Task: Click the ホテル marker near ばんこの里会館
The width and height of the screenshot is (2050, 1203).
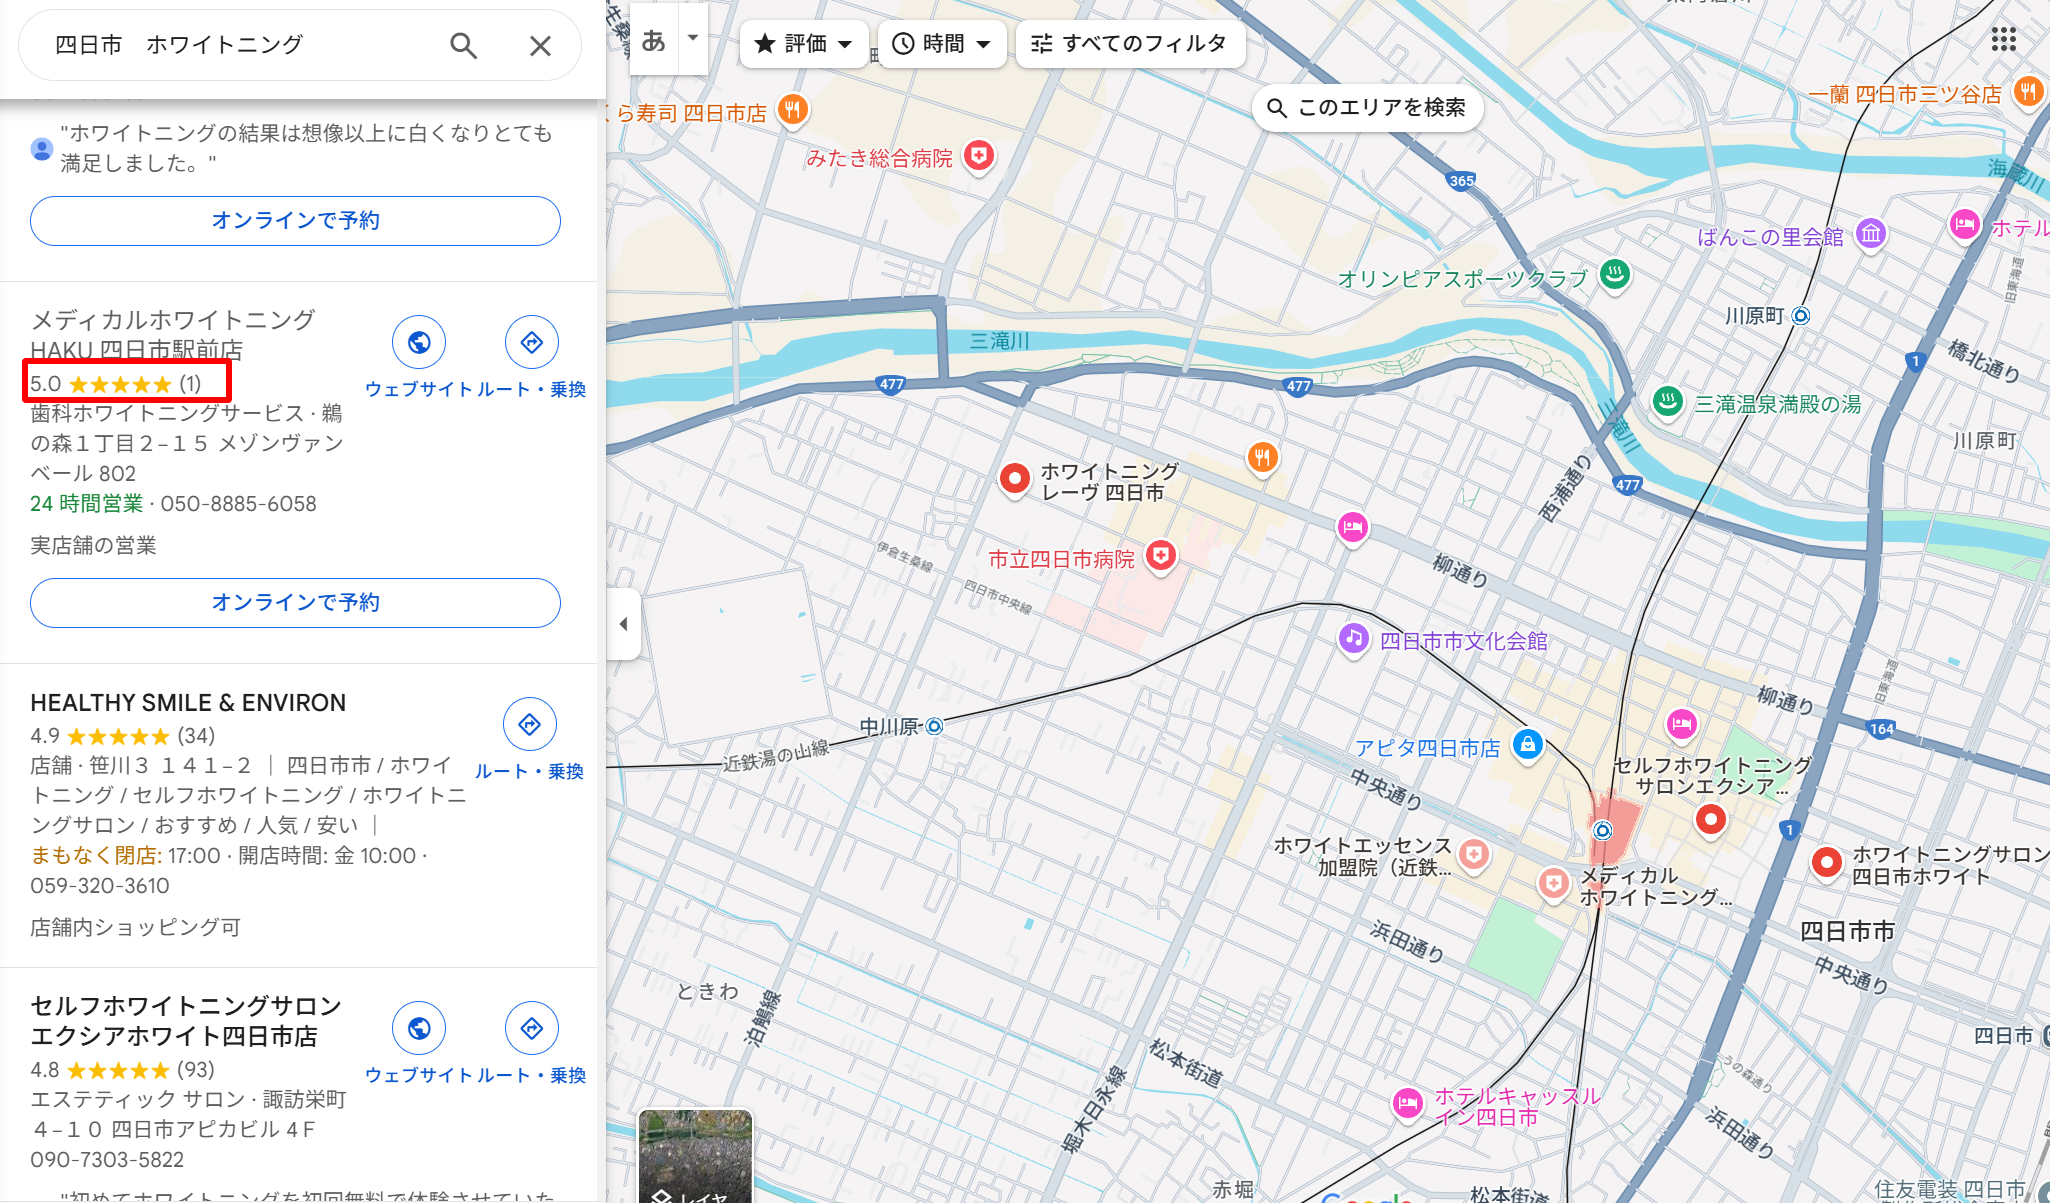Action: click(x=1964, y=224)
